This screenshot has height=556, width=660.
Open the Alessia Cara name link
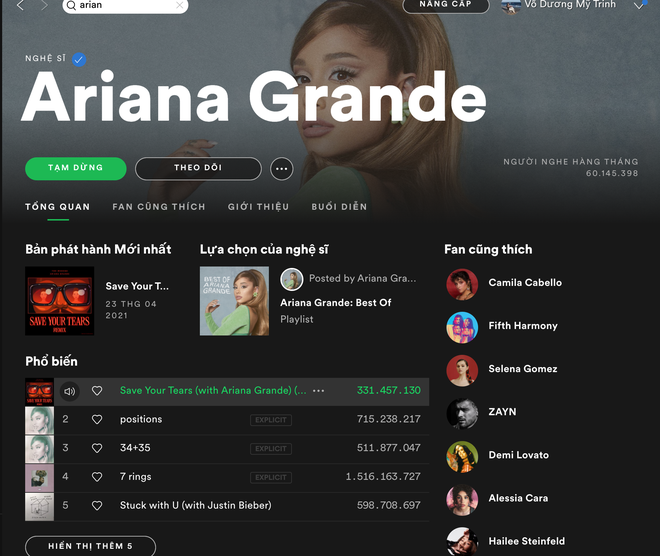(x=518, y=498)
